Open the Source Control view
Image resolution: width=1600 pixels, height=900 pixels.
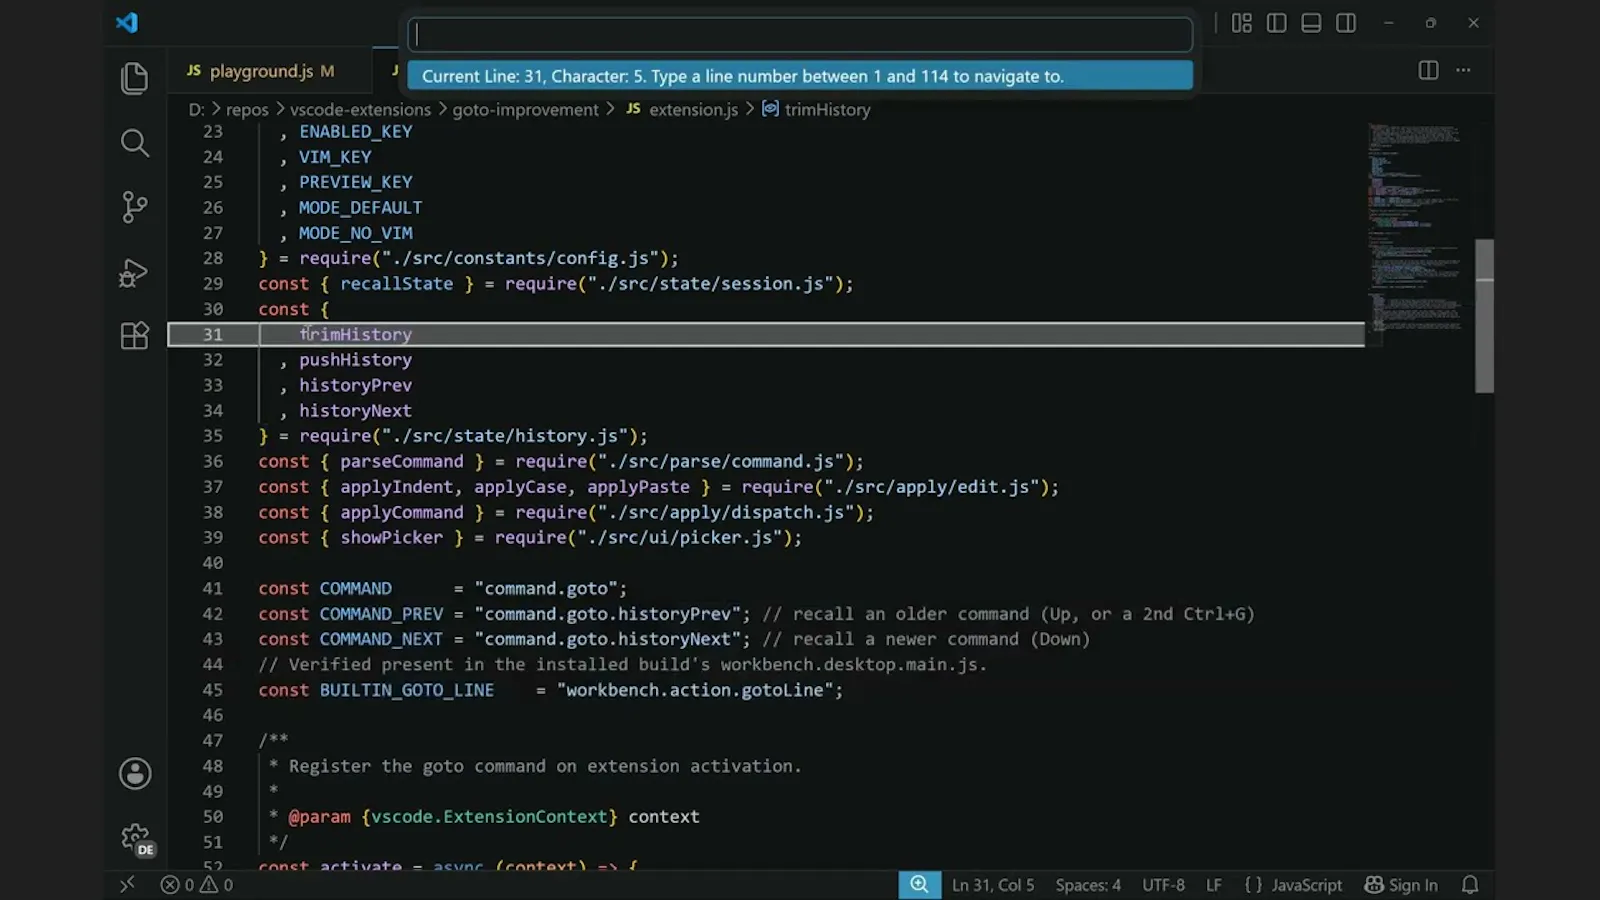(134, 207)
